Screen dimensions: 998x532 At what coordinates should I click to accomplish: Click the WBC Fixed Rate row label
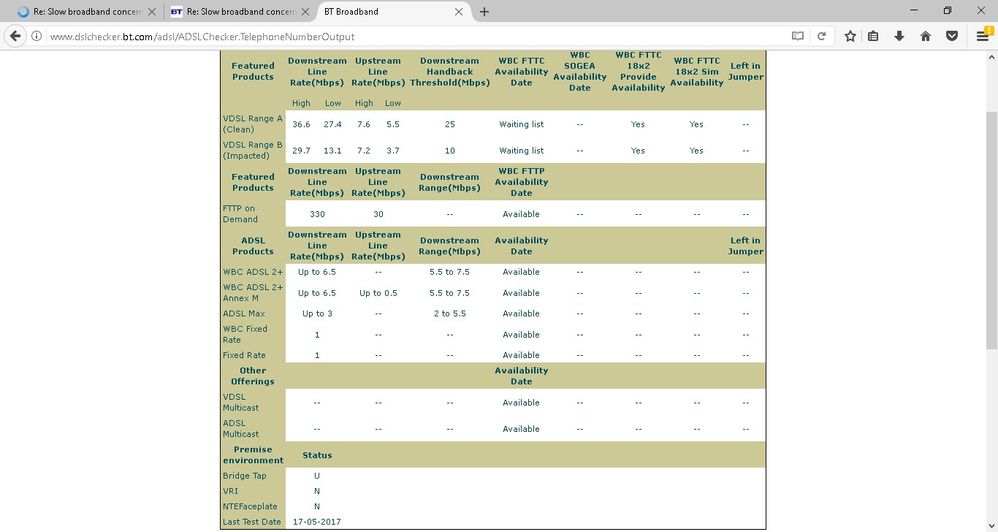pos(245,334)
